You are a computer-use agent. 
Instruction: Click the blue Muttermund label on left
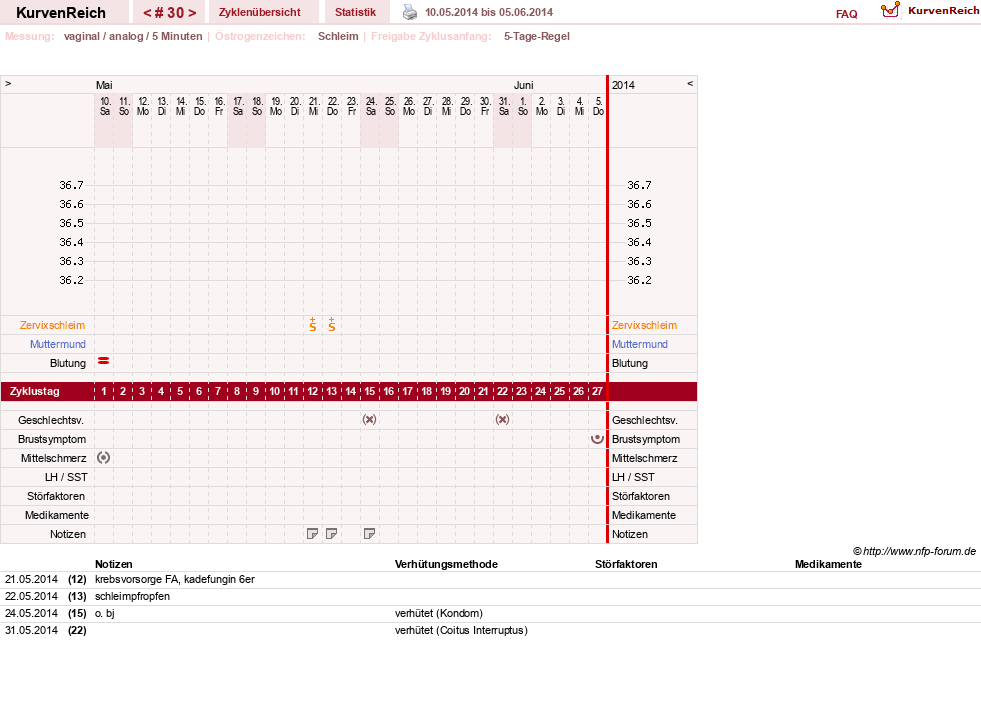pos(58,344)
